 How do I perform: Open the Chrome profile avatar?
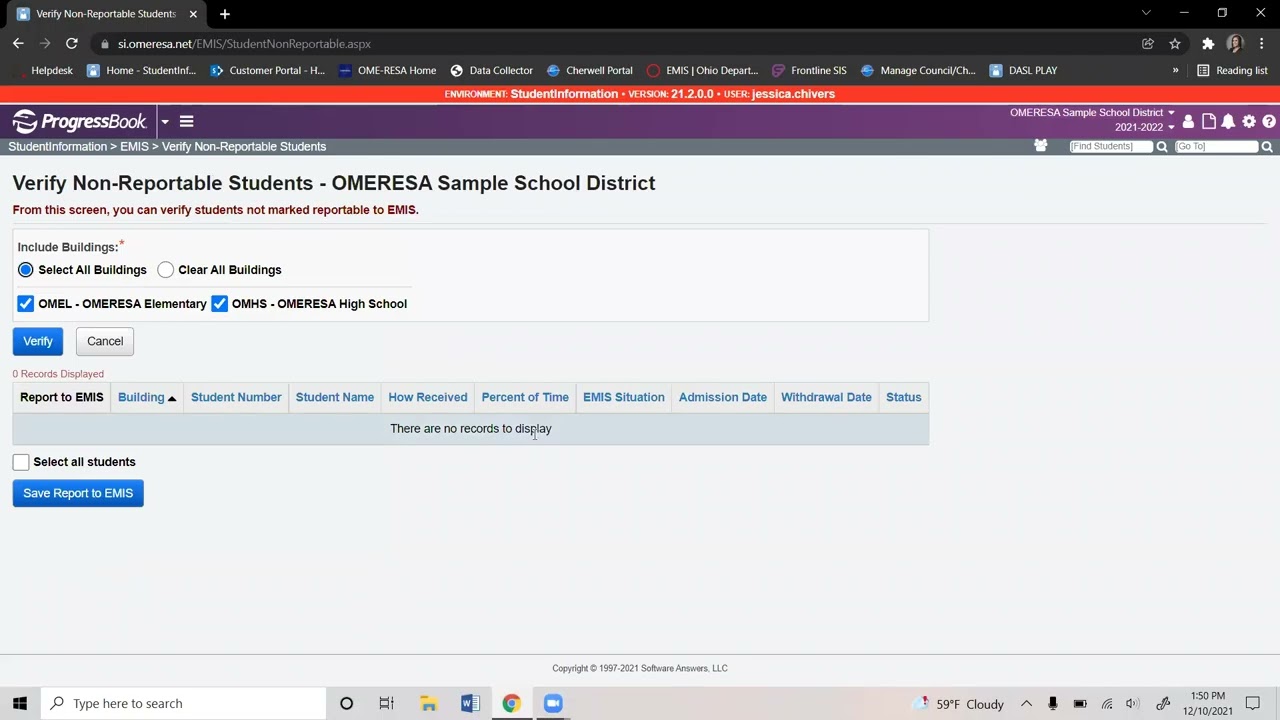click(1235, 44)
